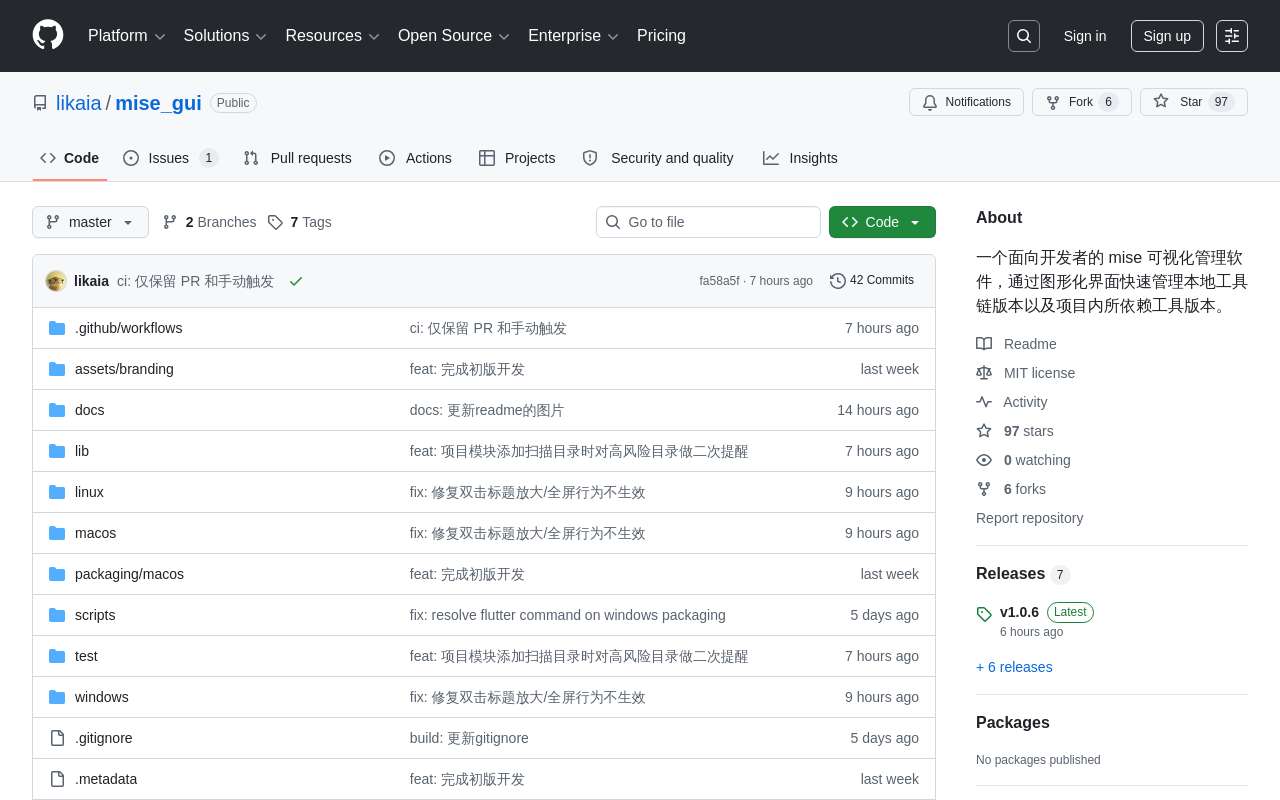Switch to the Issues tab
Screen dimensions: 1280x800
[x=170, y=158]
